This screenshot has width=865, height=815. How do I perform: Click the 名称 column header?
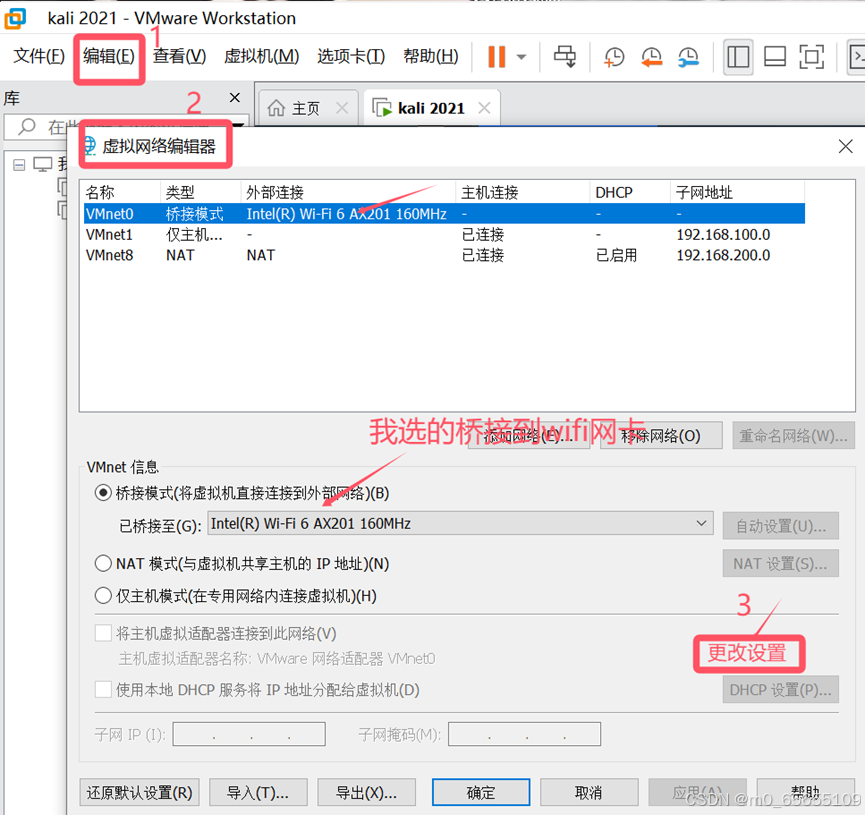pyautogui.click(x=121, y=193)
